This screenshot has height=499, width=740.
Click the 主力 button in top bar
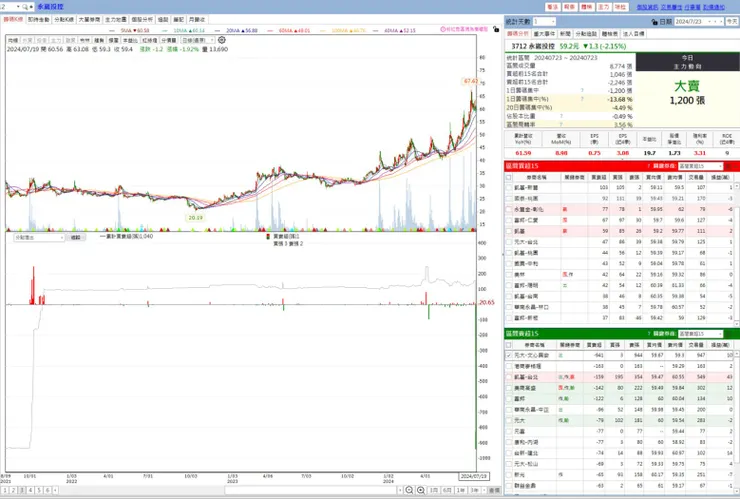(604, 7)
